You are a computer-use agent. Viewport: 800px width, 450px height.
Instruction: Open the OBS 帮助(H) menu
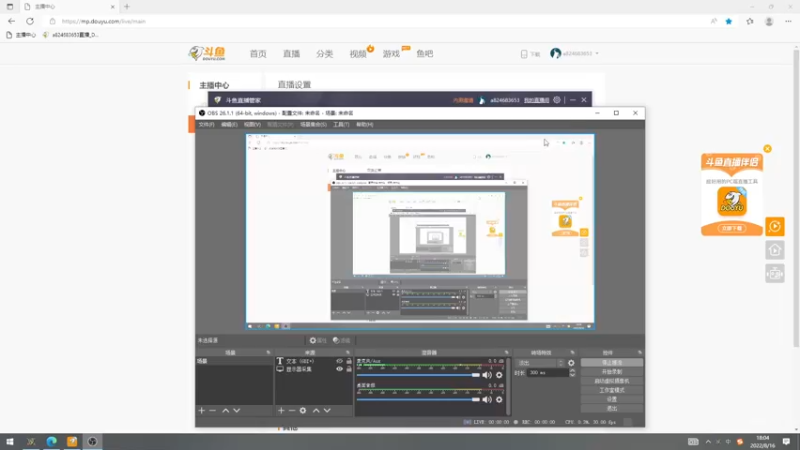[364, 124]
